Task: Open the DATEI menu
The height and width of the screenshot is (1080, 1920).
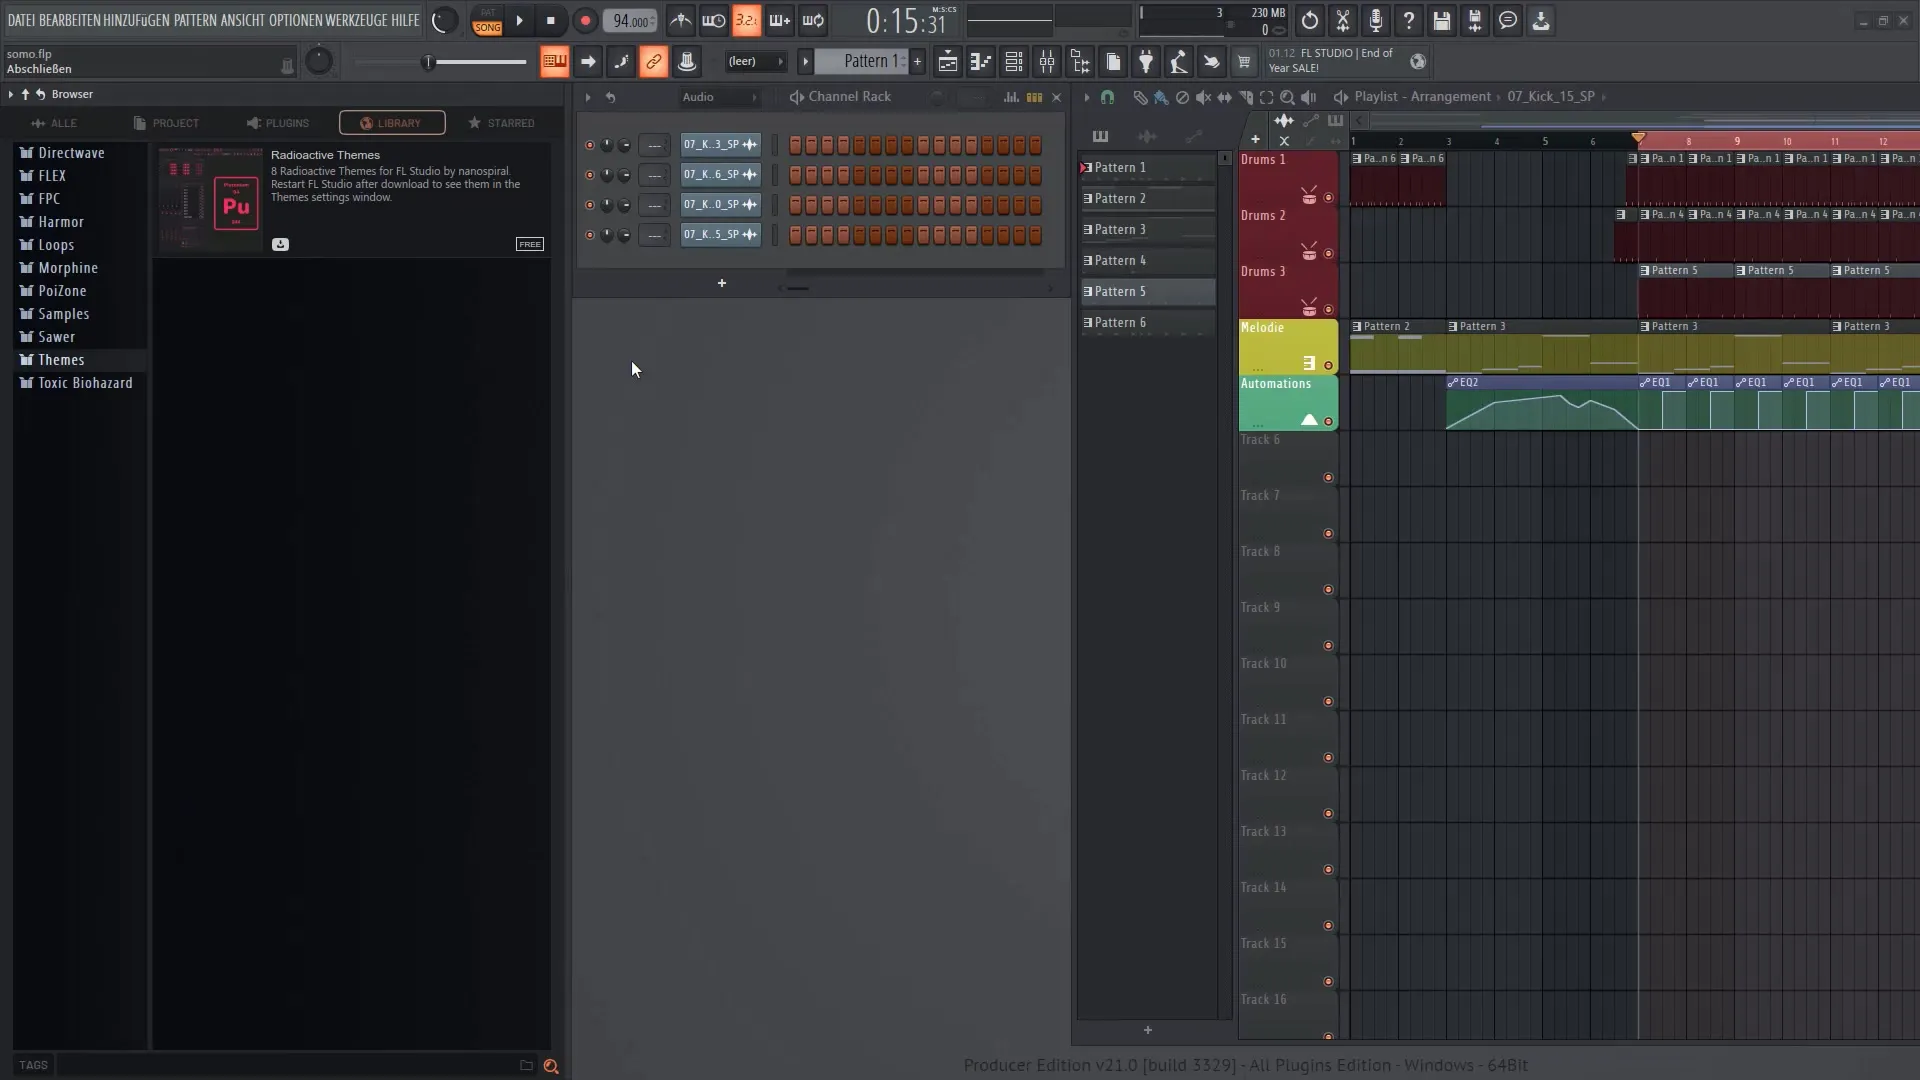Action: pos(21,20)
